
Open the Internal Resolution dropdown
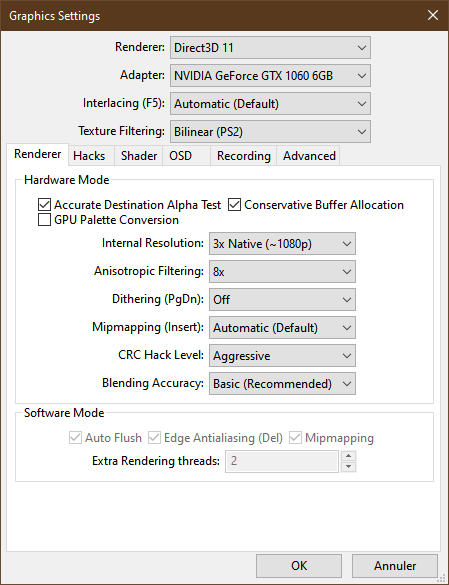click(x=282, y=244)
